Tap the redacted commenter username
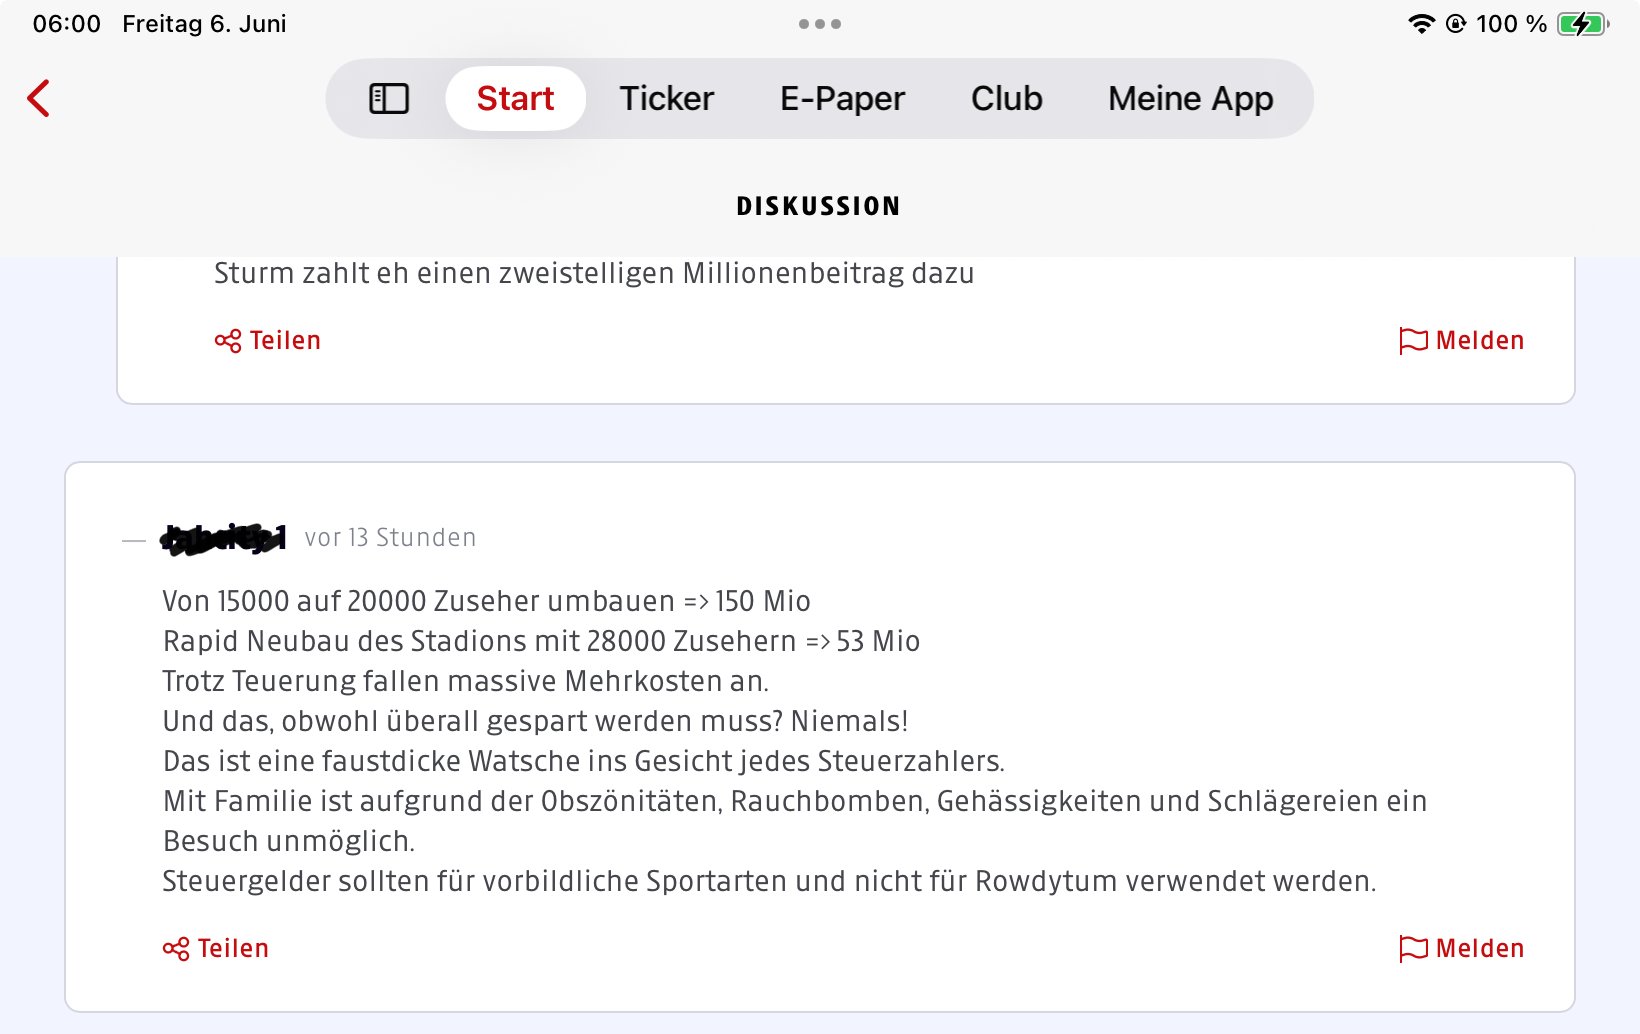 (224, 538)
